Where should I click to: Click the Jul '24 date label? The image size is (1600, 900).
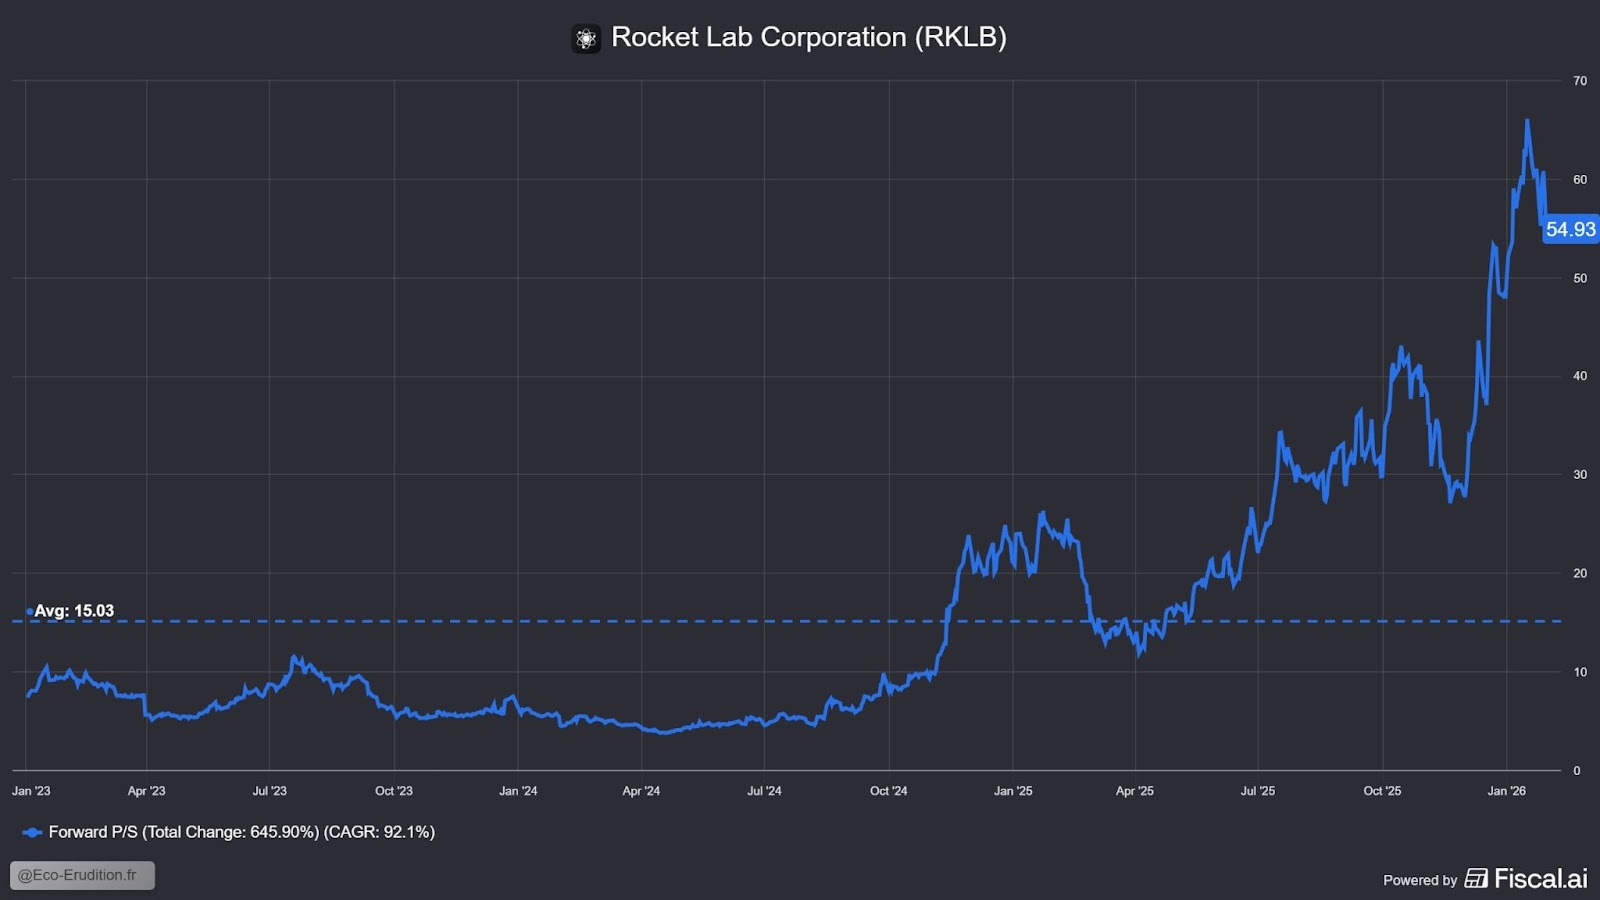coord(764,791)
